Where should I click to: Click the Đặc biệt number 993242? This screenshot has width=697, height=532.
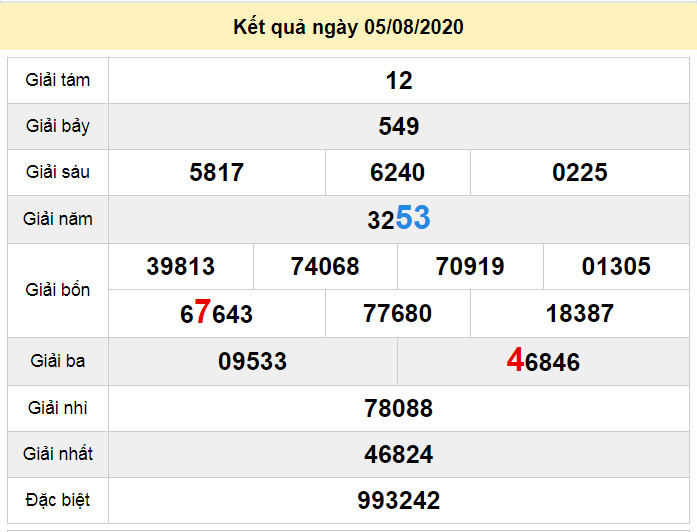point(399,501)
